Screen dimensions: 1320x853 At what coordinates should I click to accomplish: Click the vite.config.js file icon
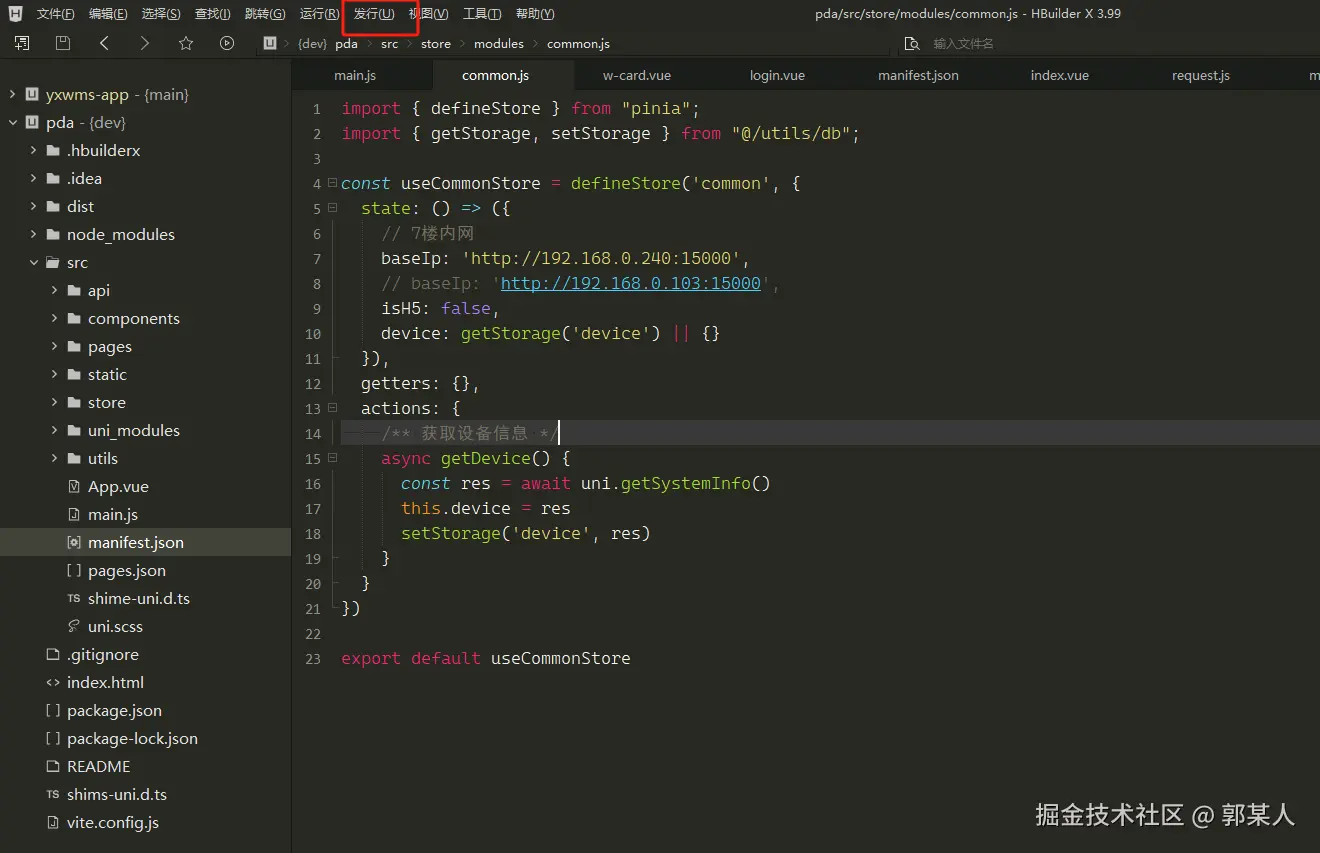(x=53, y=822)
